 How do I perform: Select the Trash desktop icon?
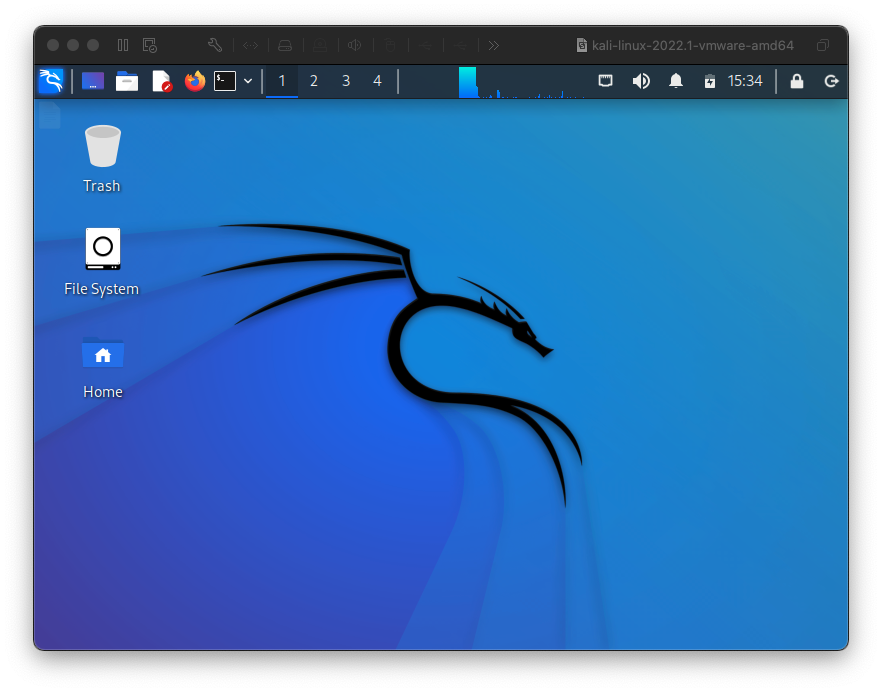coord(102,146)
